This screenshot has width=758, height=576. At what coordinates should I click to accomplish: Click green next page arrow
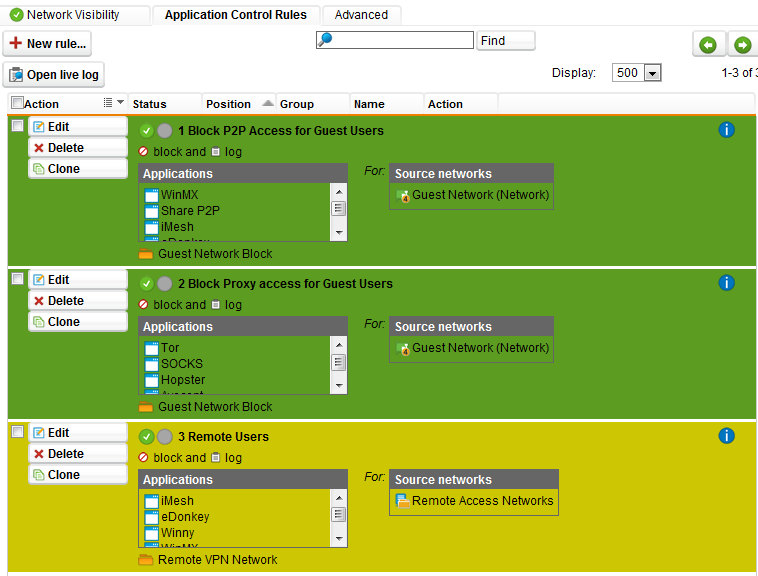pos(742,45)
